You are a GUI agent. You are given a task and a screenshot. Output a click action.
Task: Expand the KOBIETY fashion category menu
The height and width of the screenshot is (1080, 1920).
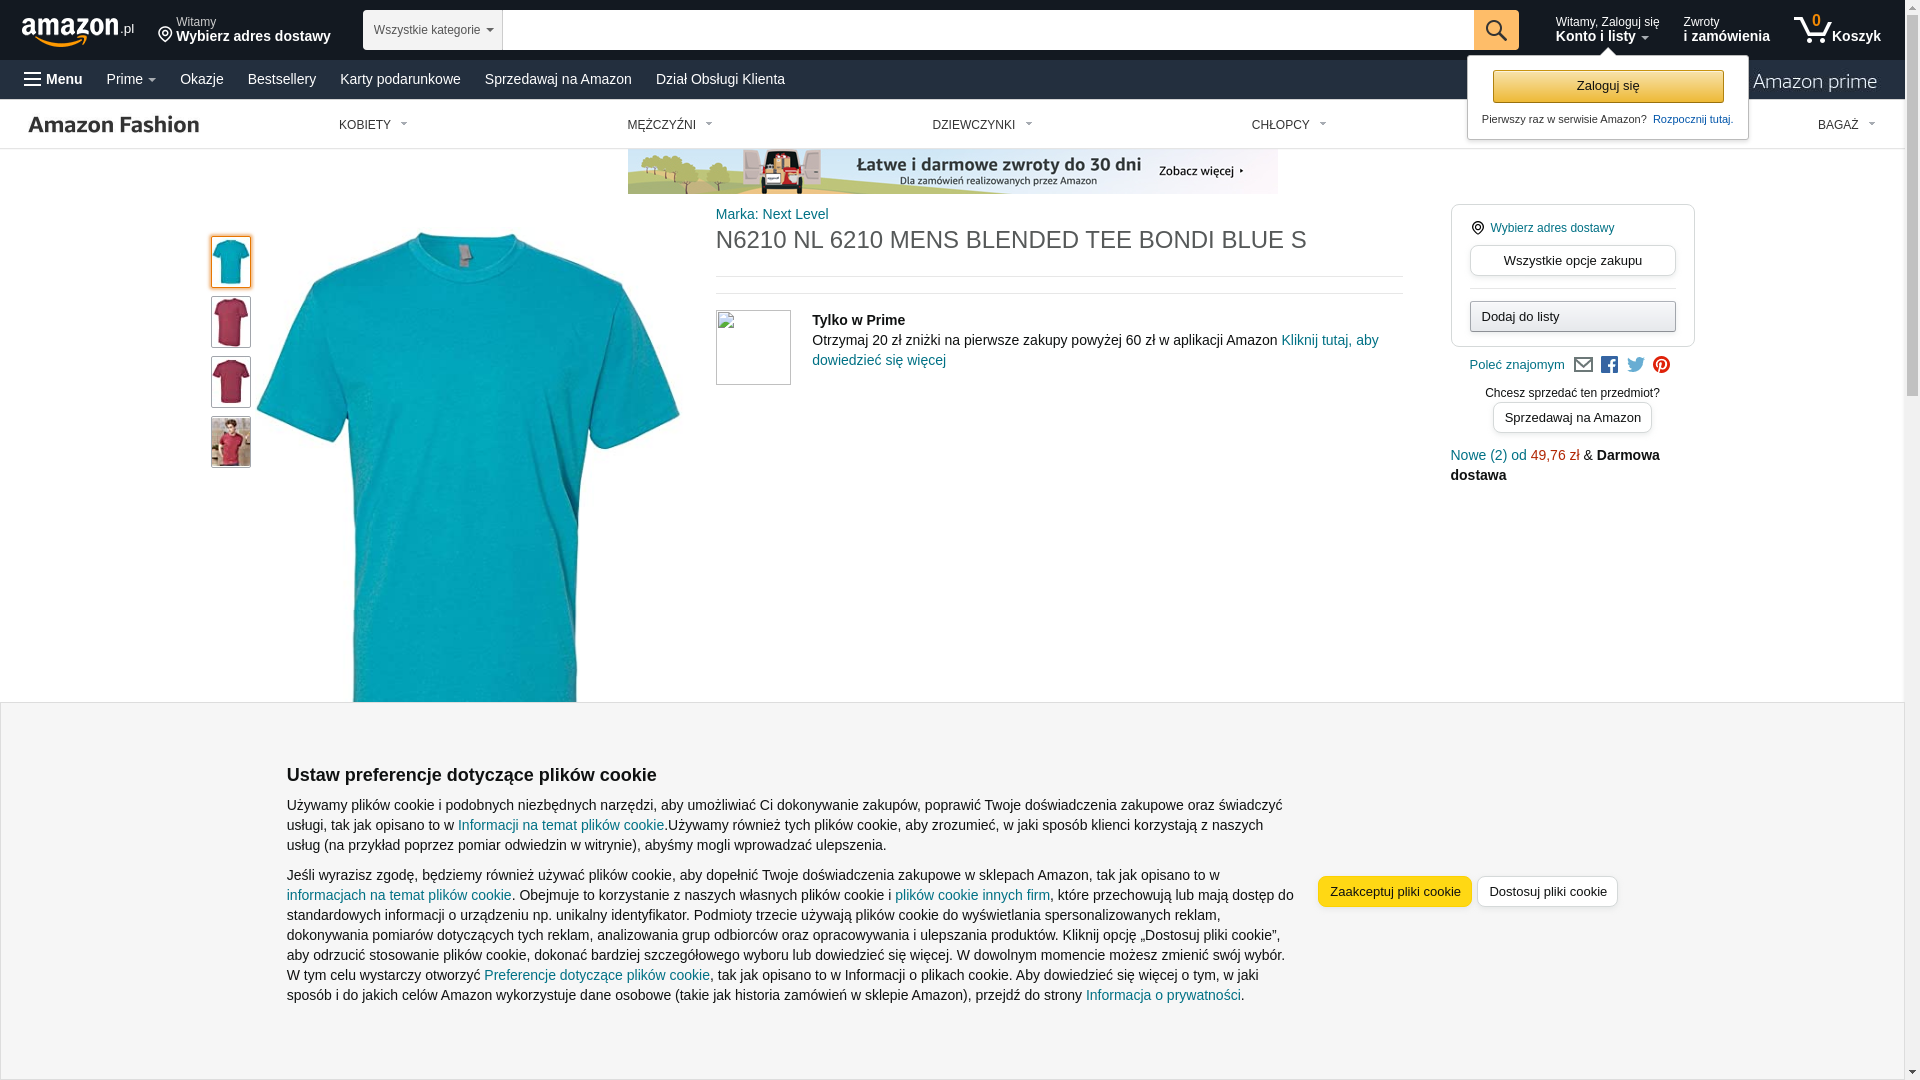[373, 125]
